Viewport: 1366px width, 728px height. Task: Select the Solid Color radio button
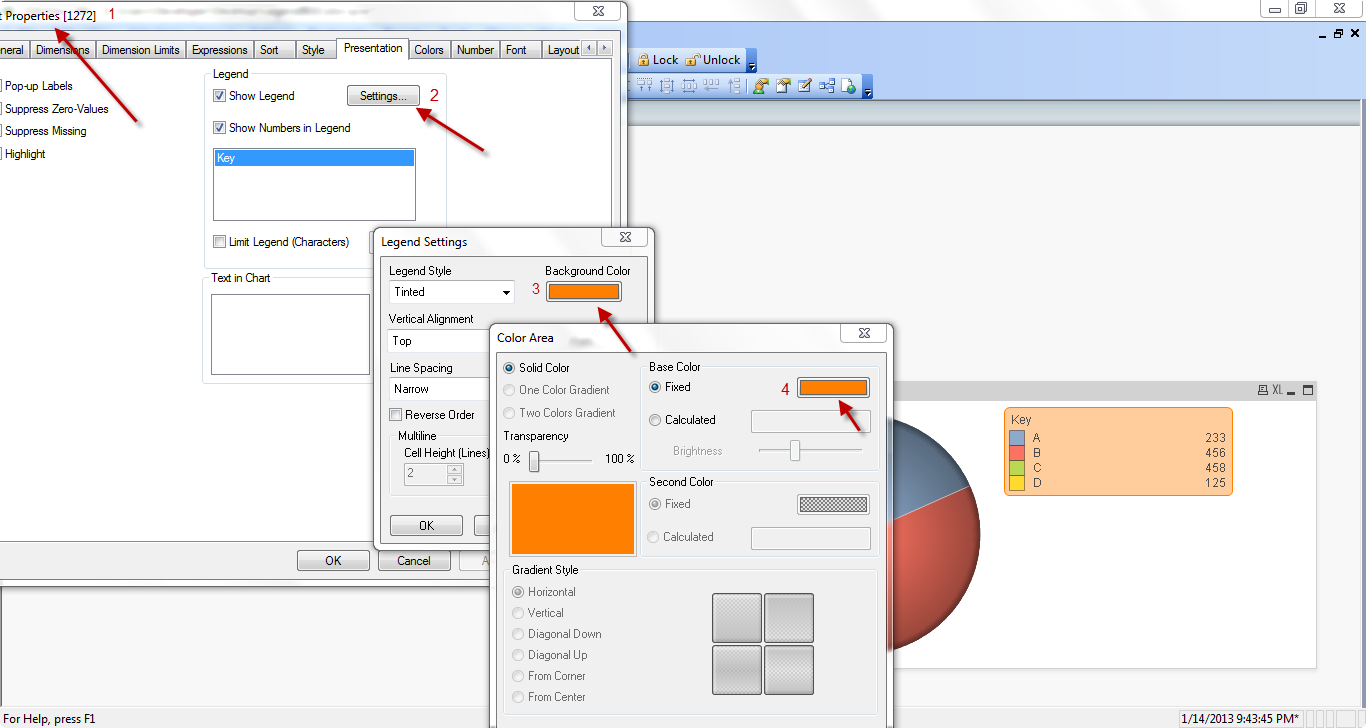click(510, 368)
